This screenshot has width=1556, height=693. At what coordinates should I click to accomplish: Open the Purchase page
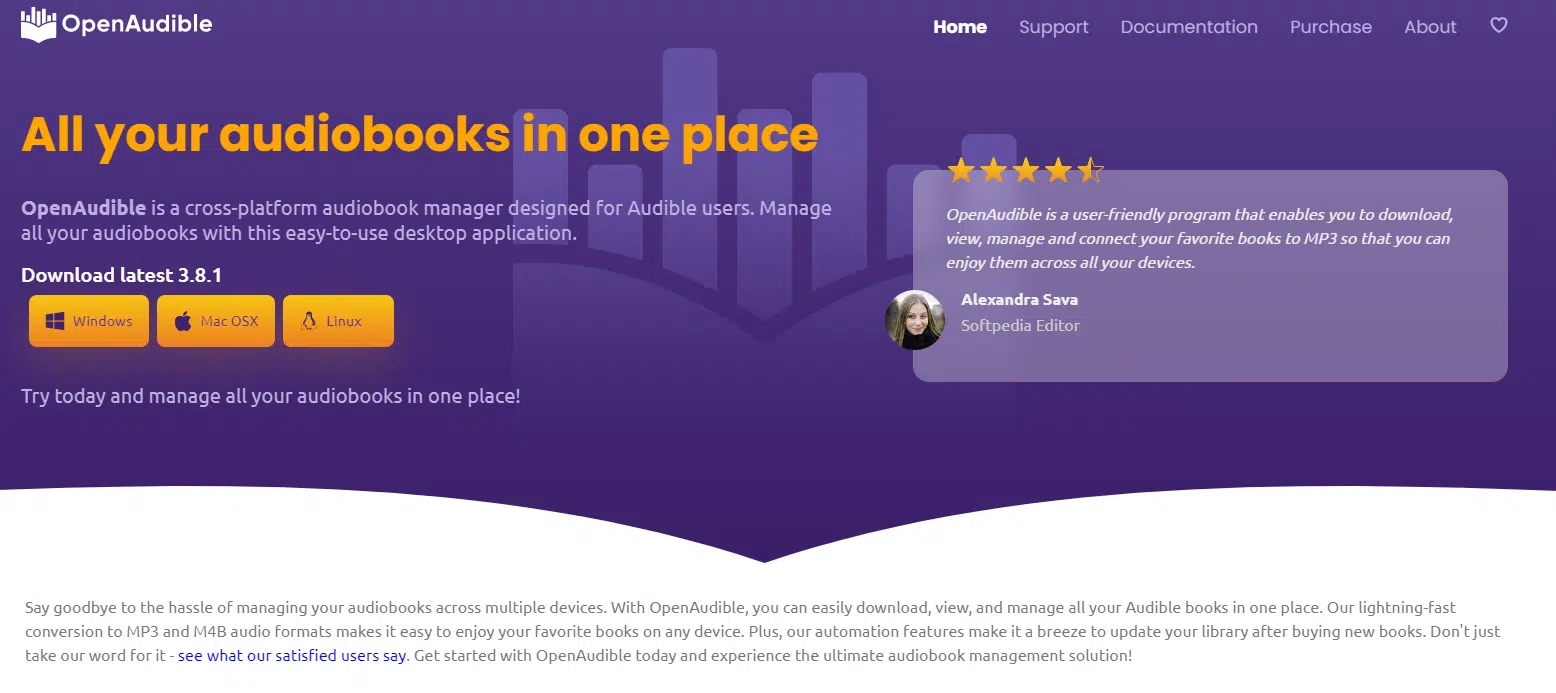coord(1330,27)
